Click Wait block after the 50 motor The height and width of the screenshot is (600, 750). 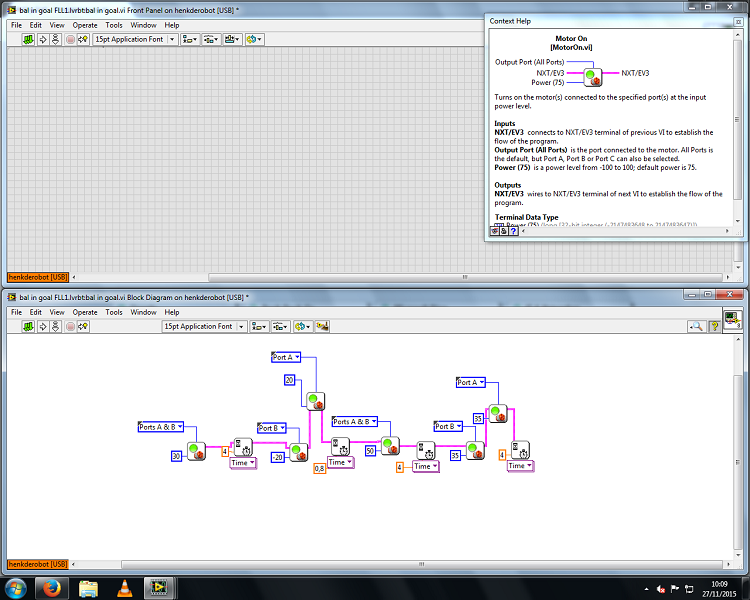425,451
